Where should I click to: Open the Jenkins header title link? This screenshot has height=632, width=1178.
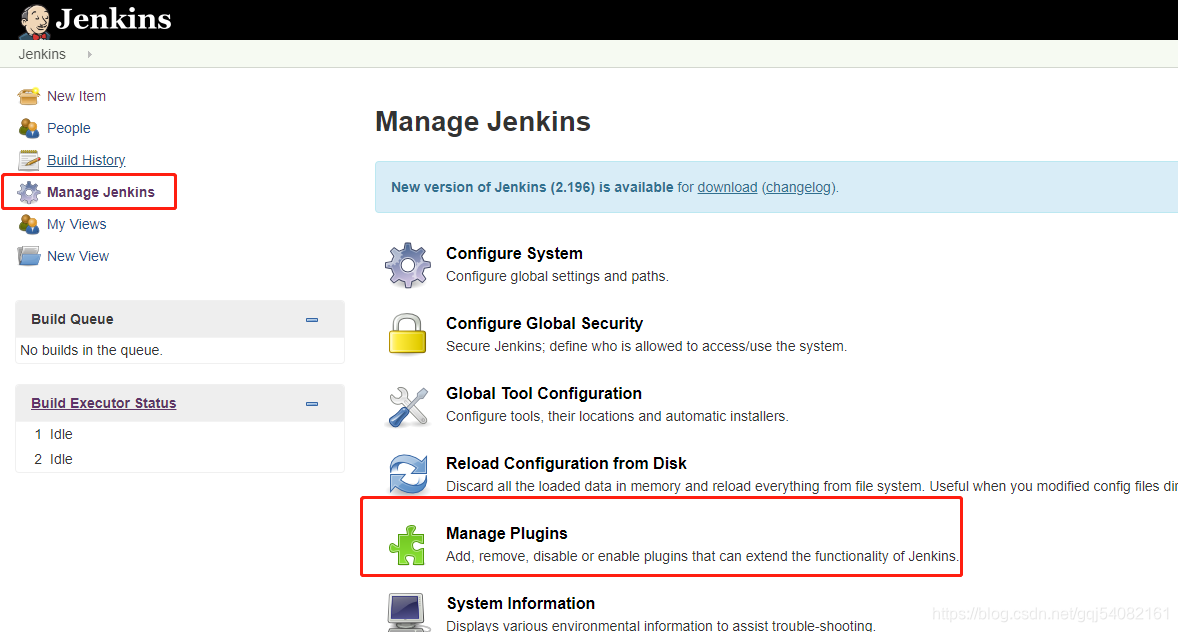[x=113, y=19]
